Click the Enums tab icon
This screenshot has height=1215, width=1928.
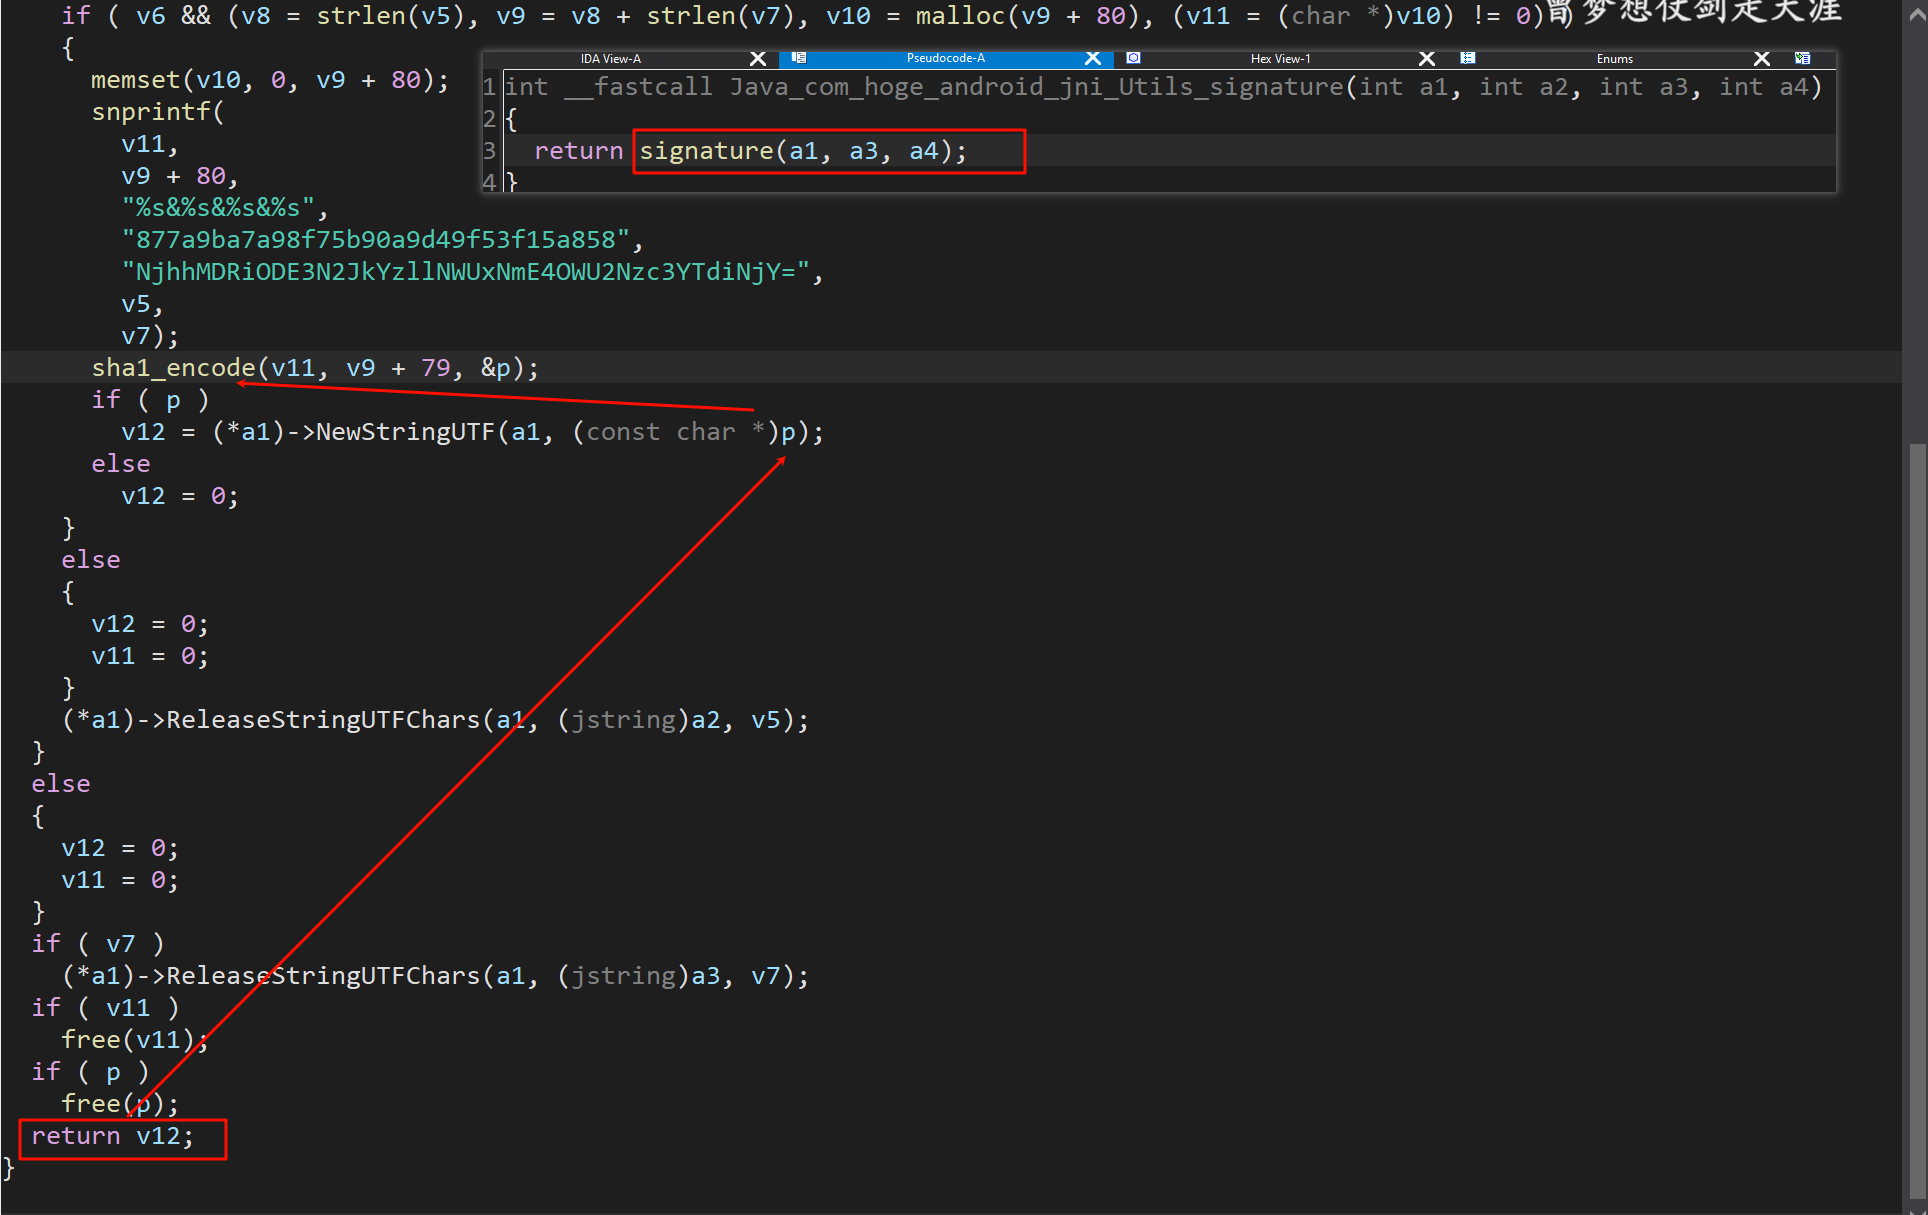(1467, 58)
